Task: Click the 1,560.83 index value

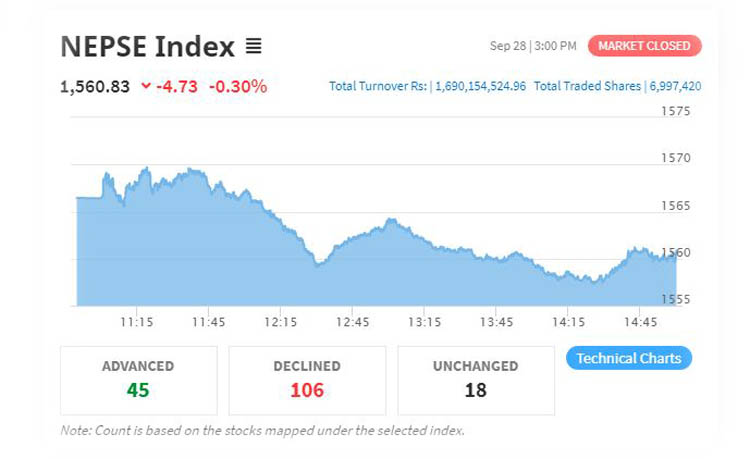Action: (95, 86)
